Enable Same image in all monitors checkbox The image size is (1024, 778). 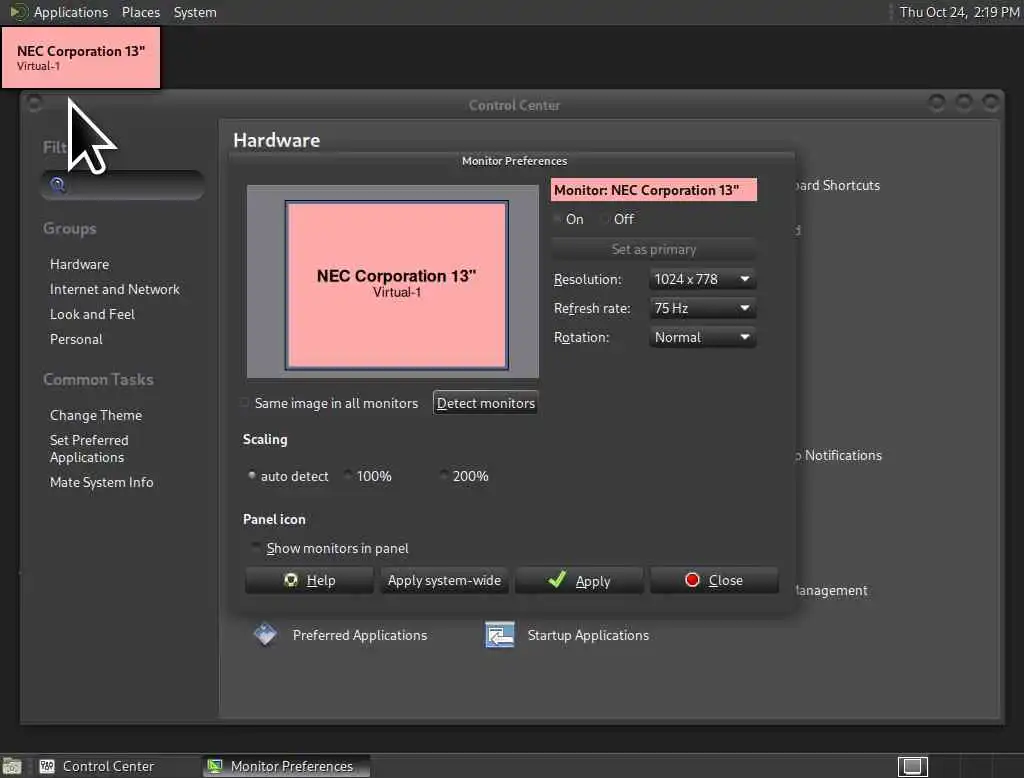click(x=245, y=403)
